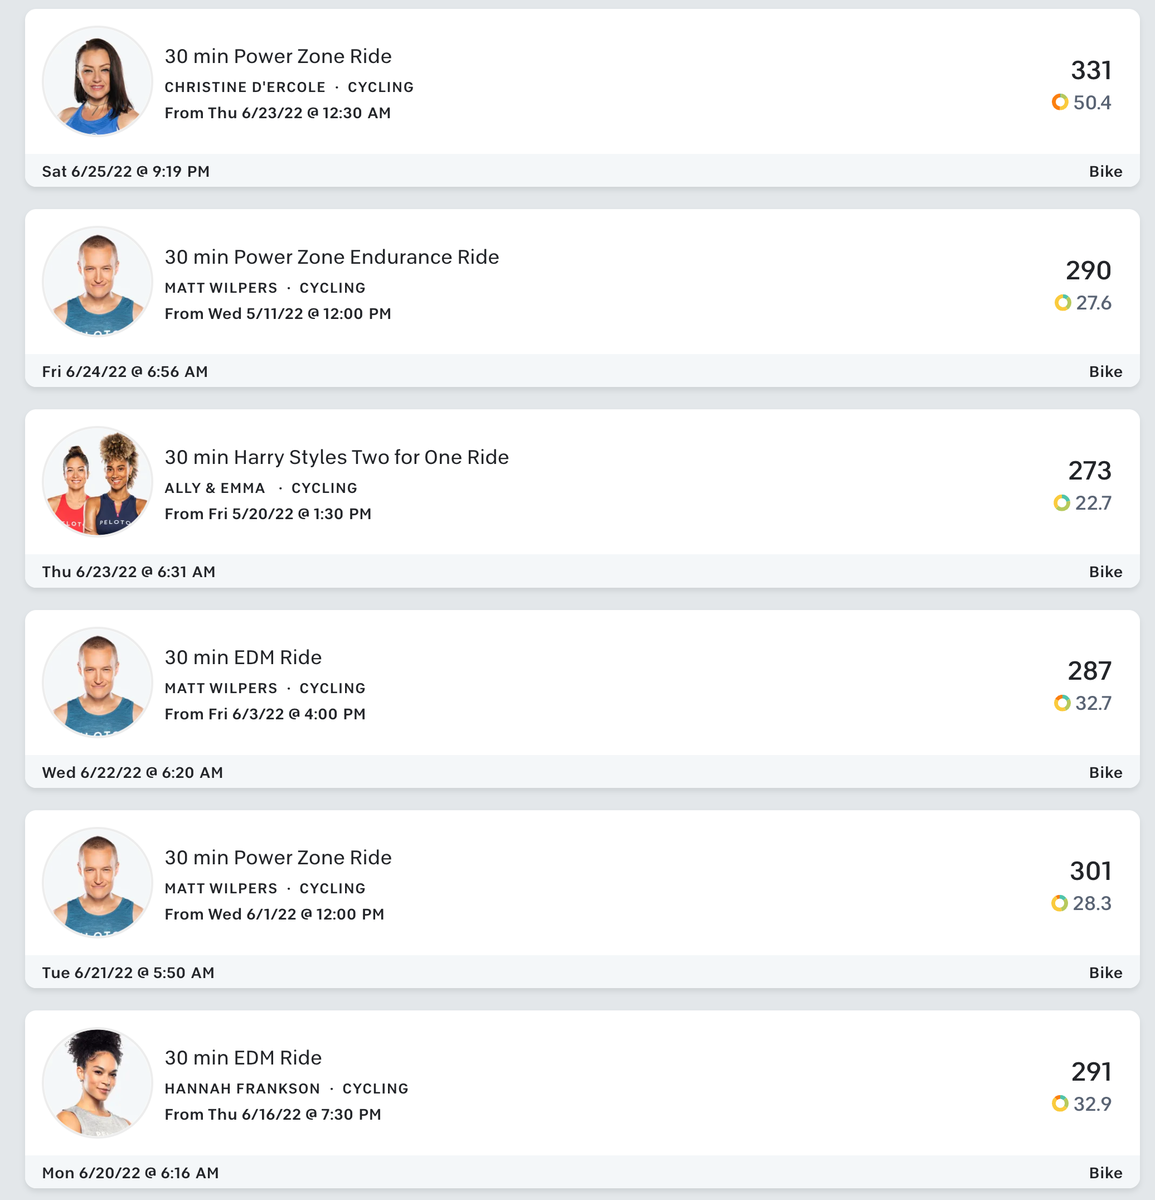Click the ring icon beside 28.3

pos(1060,903)
